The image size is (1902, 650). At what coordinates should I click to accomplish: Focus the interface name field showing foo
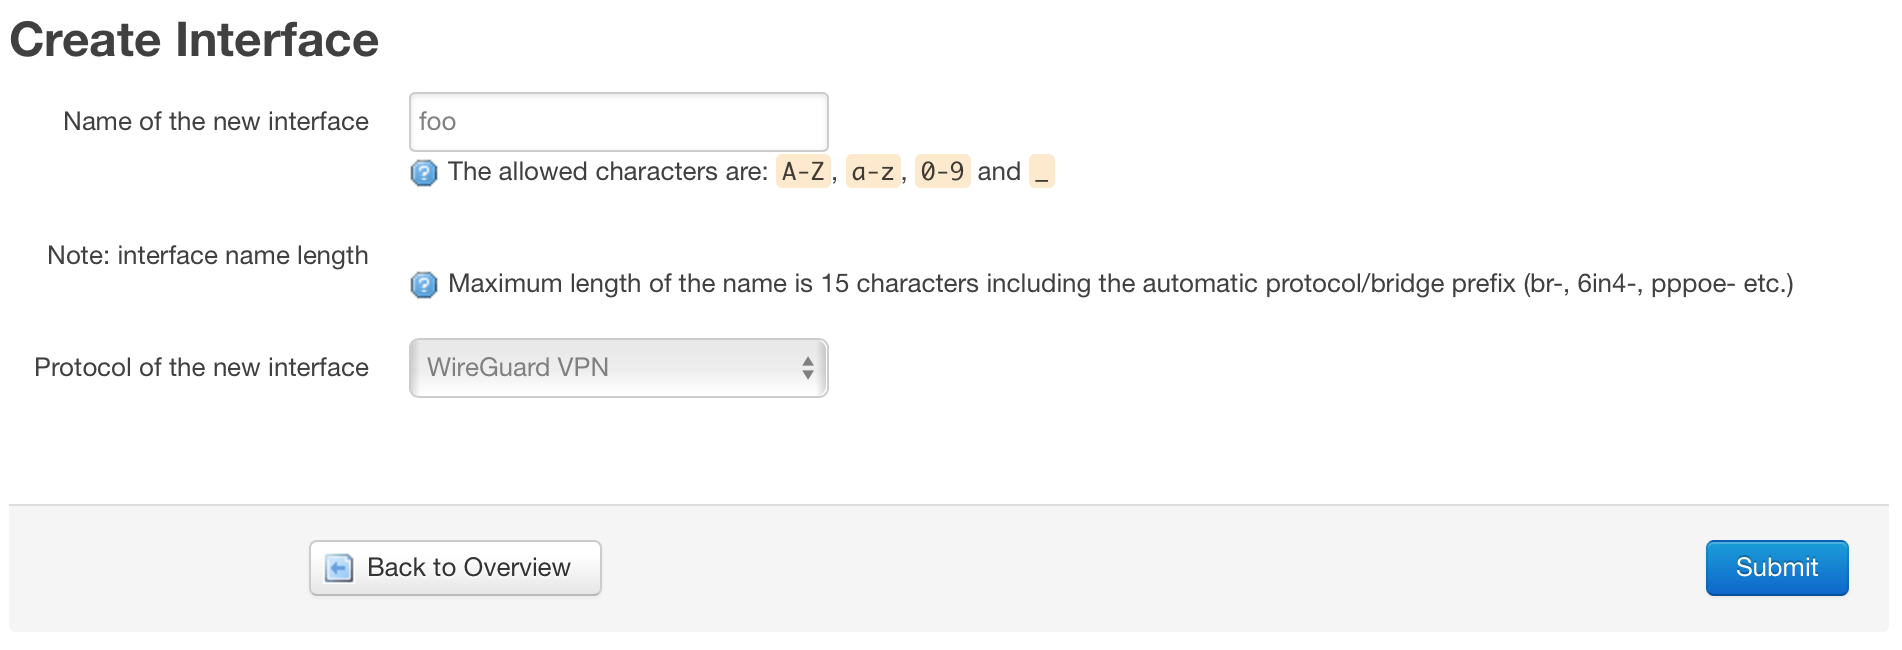(618, 122)
